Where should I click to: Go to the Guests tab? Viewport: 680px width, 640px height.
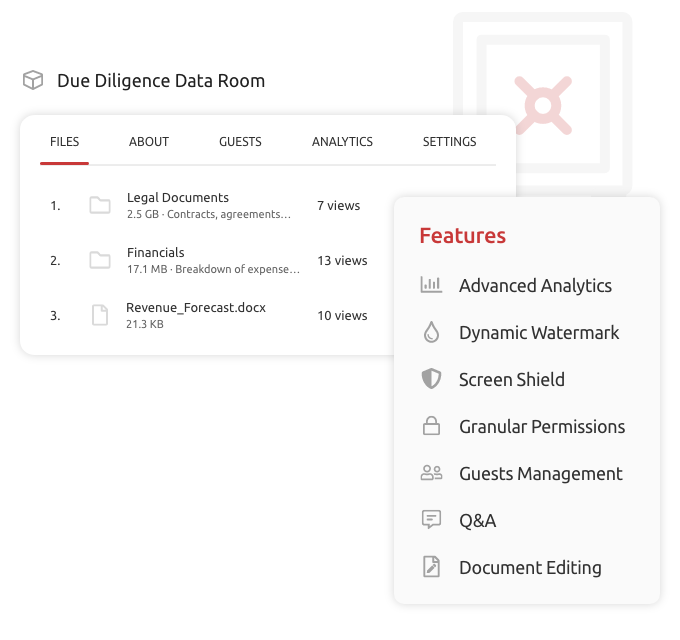click(240, 142)
